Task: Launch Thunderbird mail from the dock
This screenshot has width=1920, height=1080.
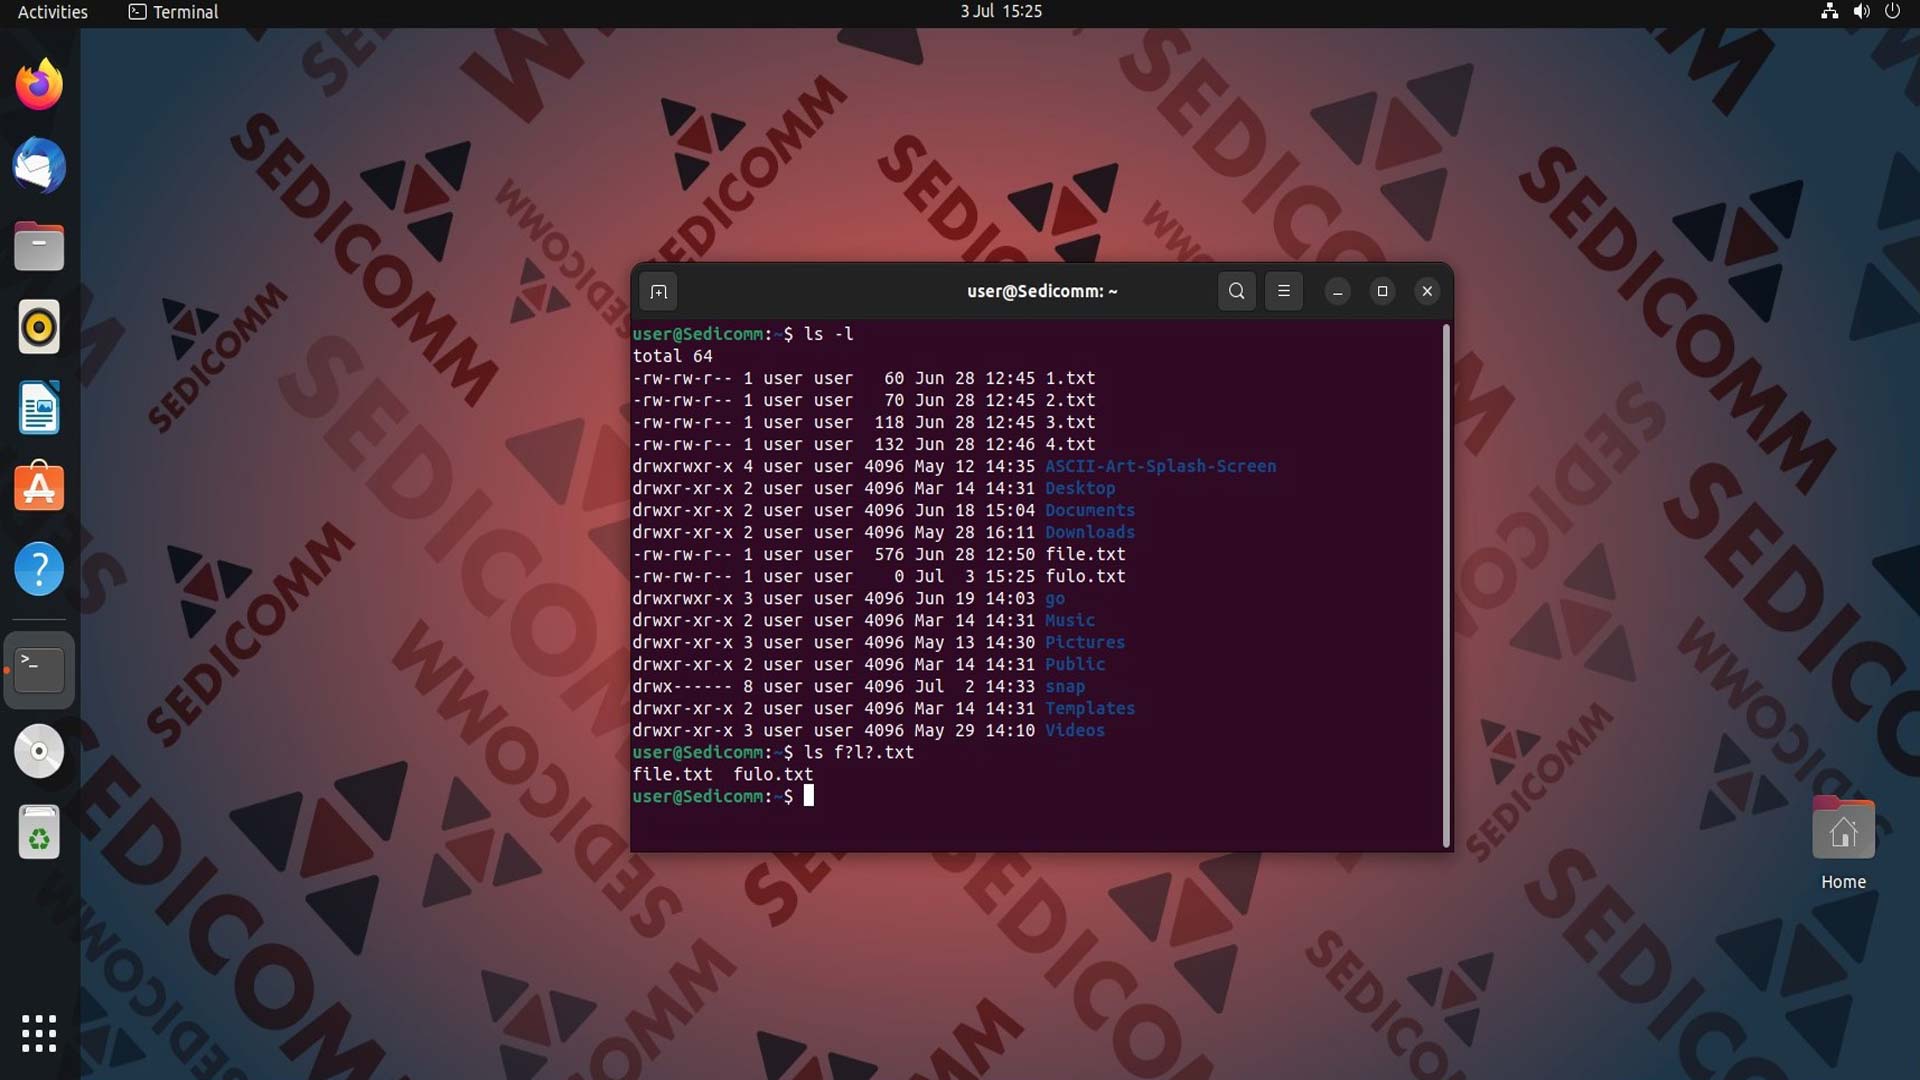Action: 39,166
